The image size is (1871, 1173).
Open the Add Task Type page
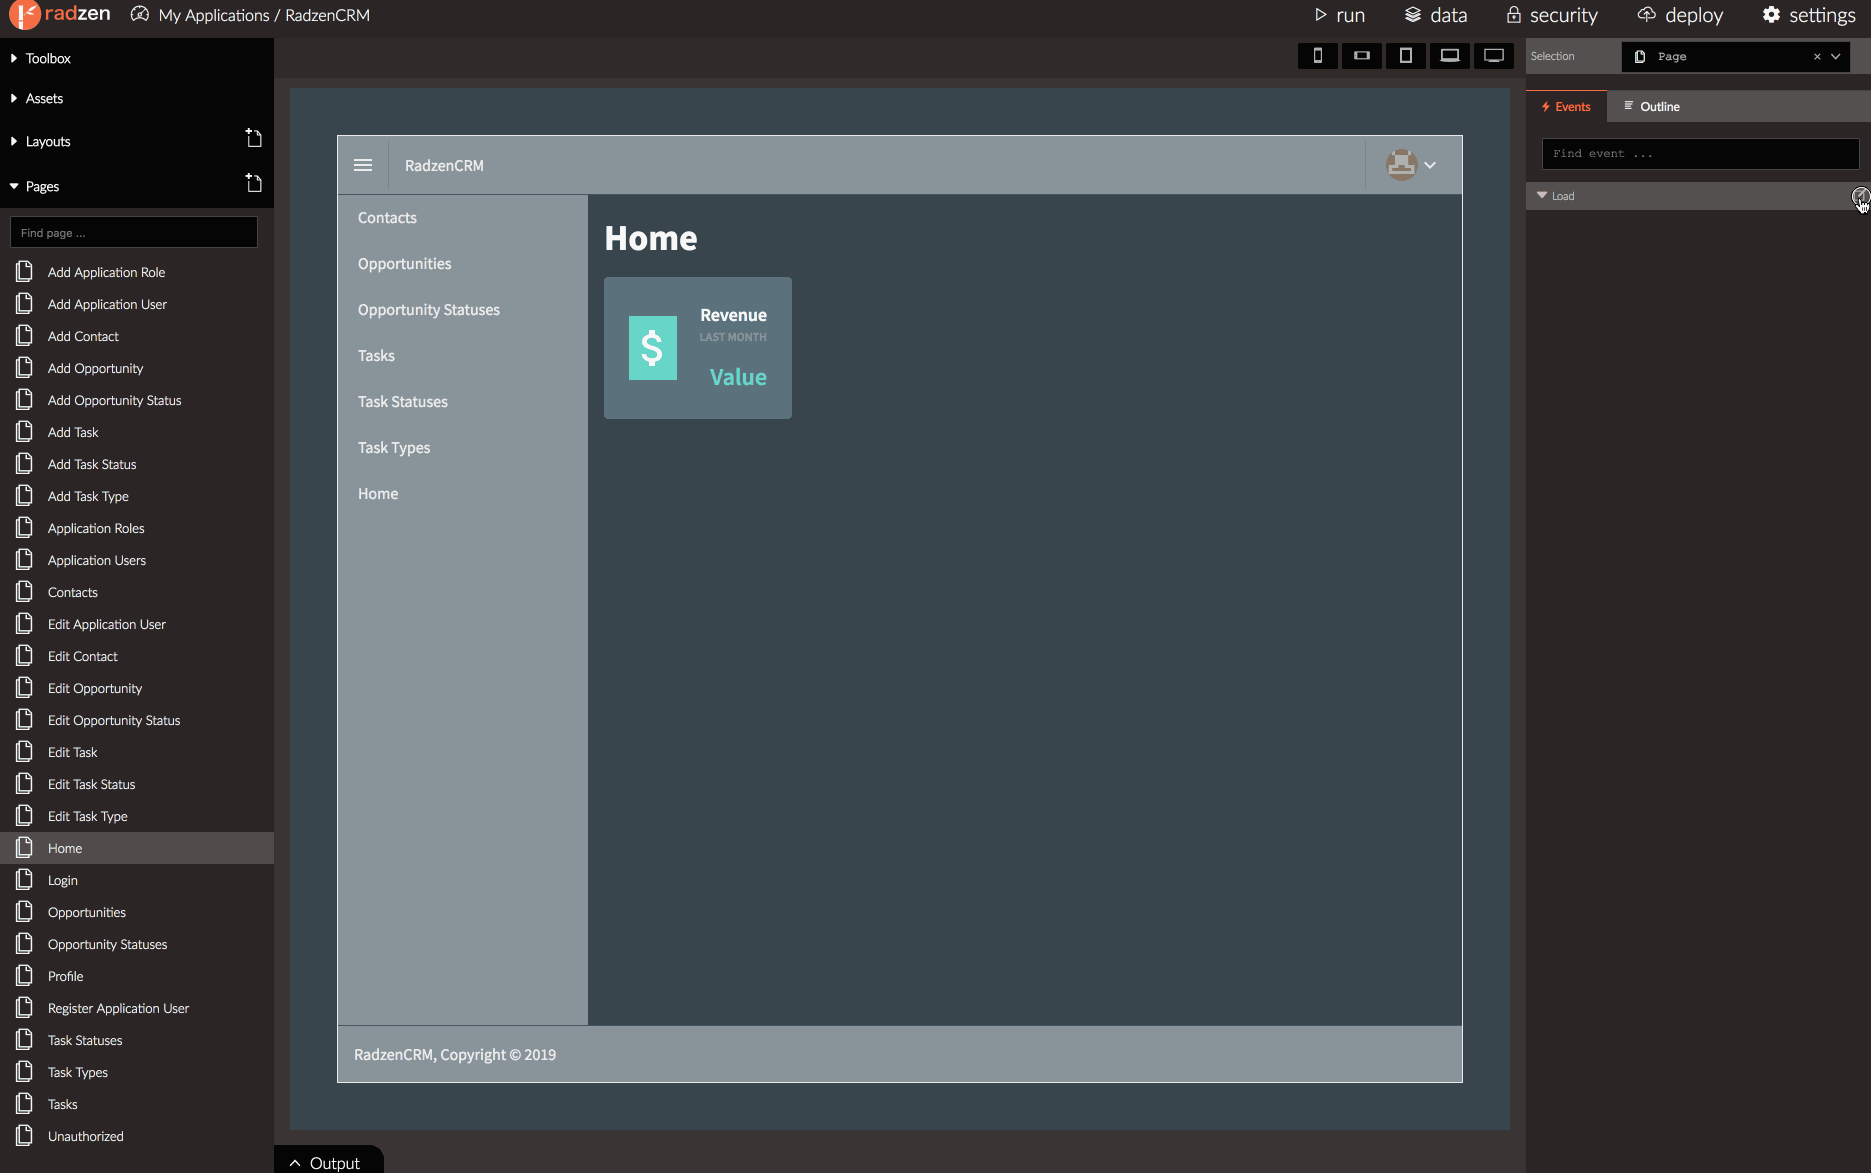point(88,496)
